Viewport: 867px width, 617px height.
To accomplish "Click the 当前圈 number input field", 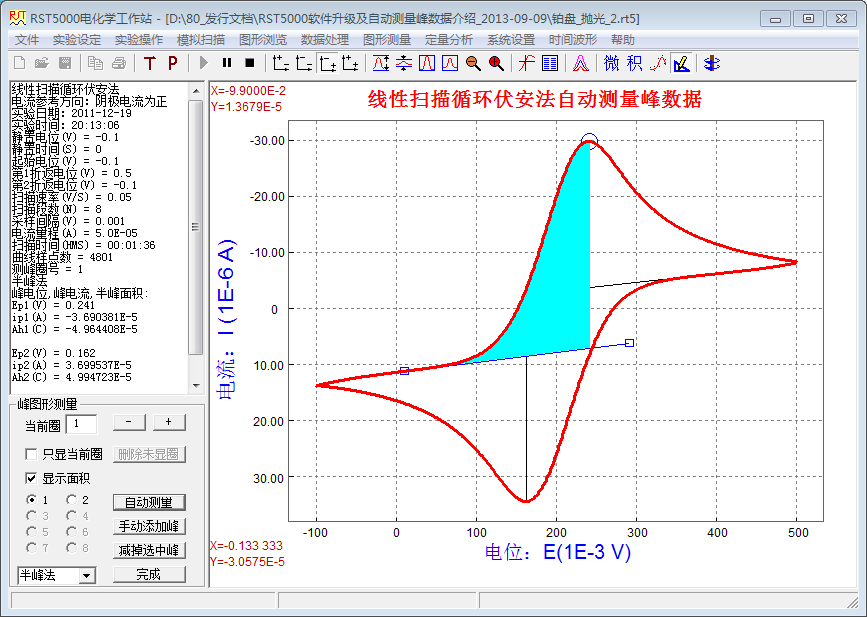I will [x=80, y=424].
